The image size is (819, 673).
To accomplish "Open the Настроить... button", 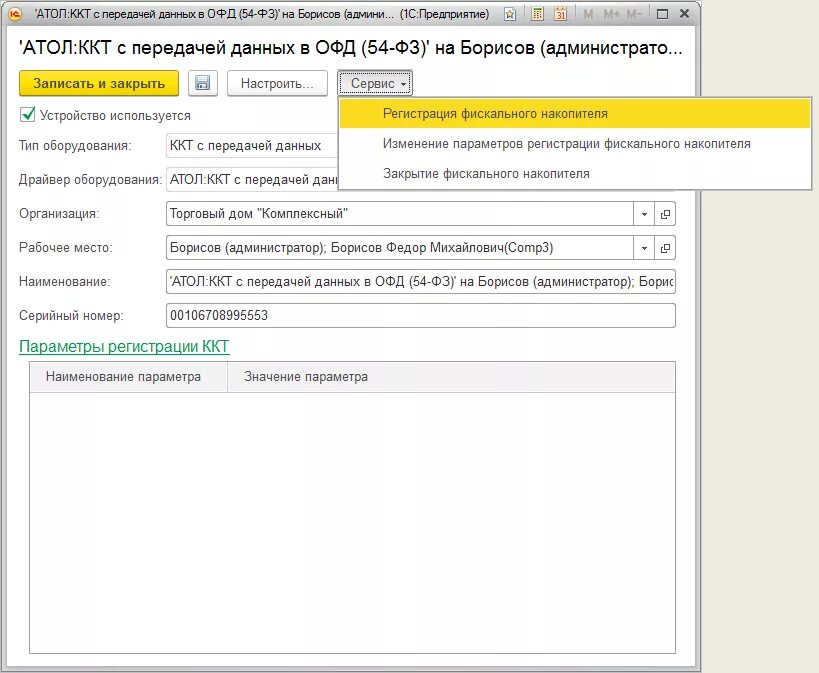I will coord(277,84).
